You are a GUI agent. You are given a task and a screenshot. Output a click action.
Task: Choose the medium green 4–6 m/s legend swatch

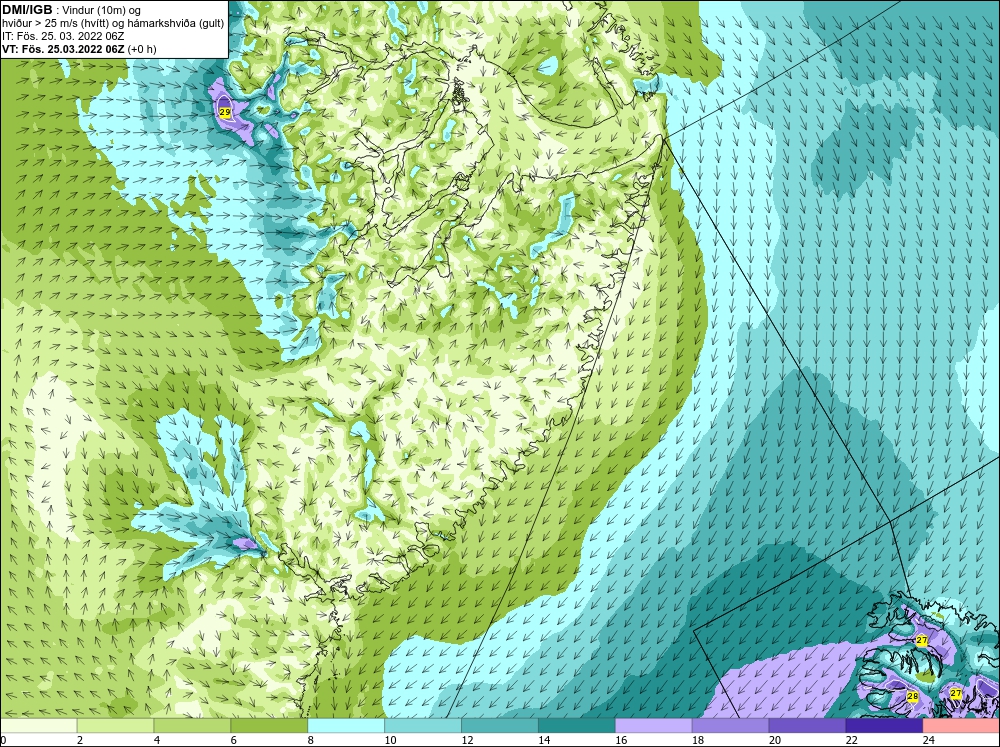192,726
